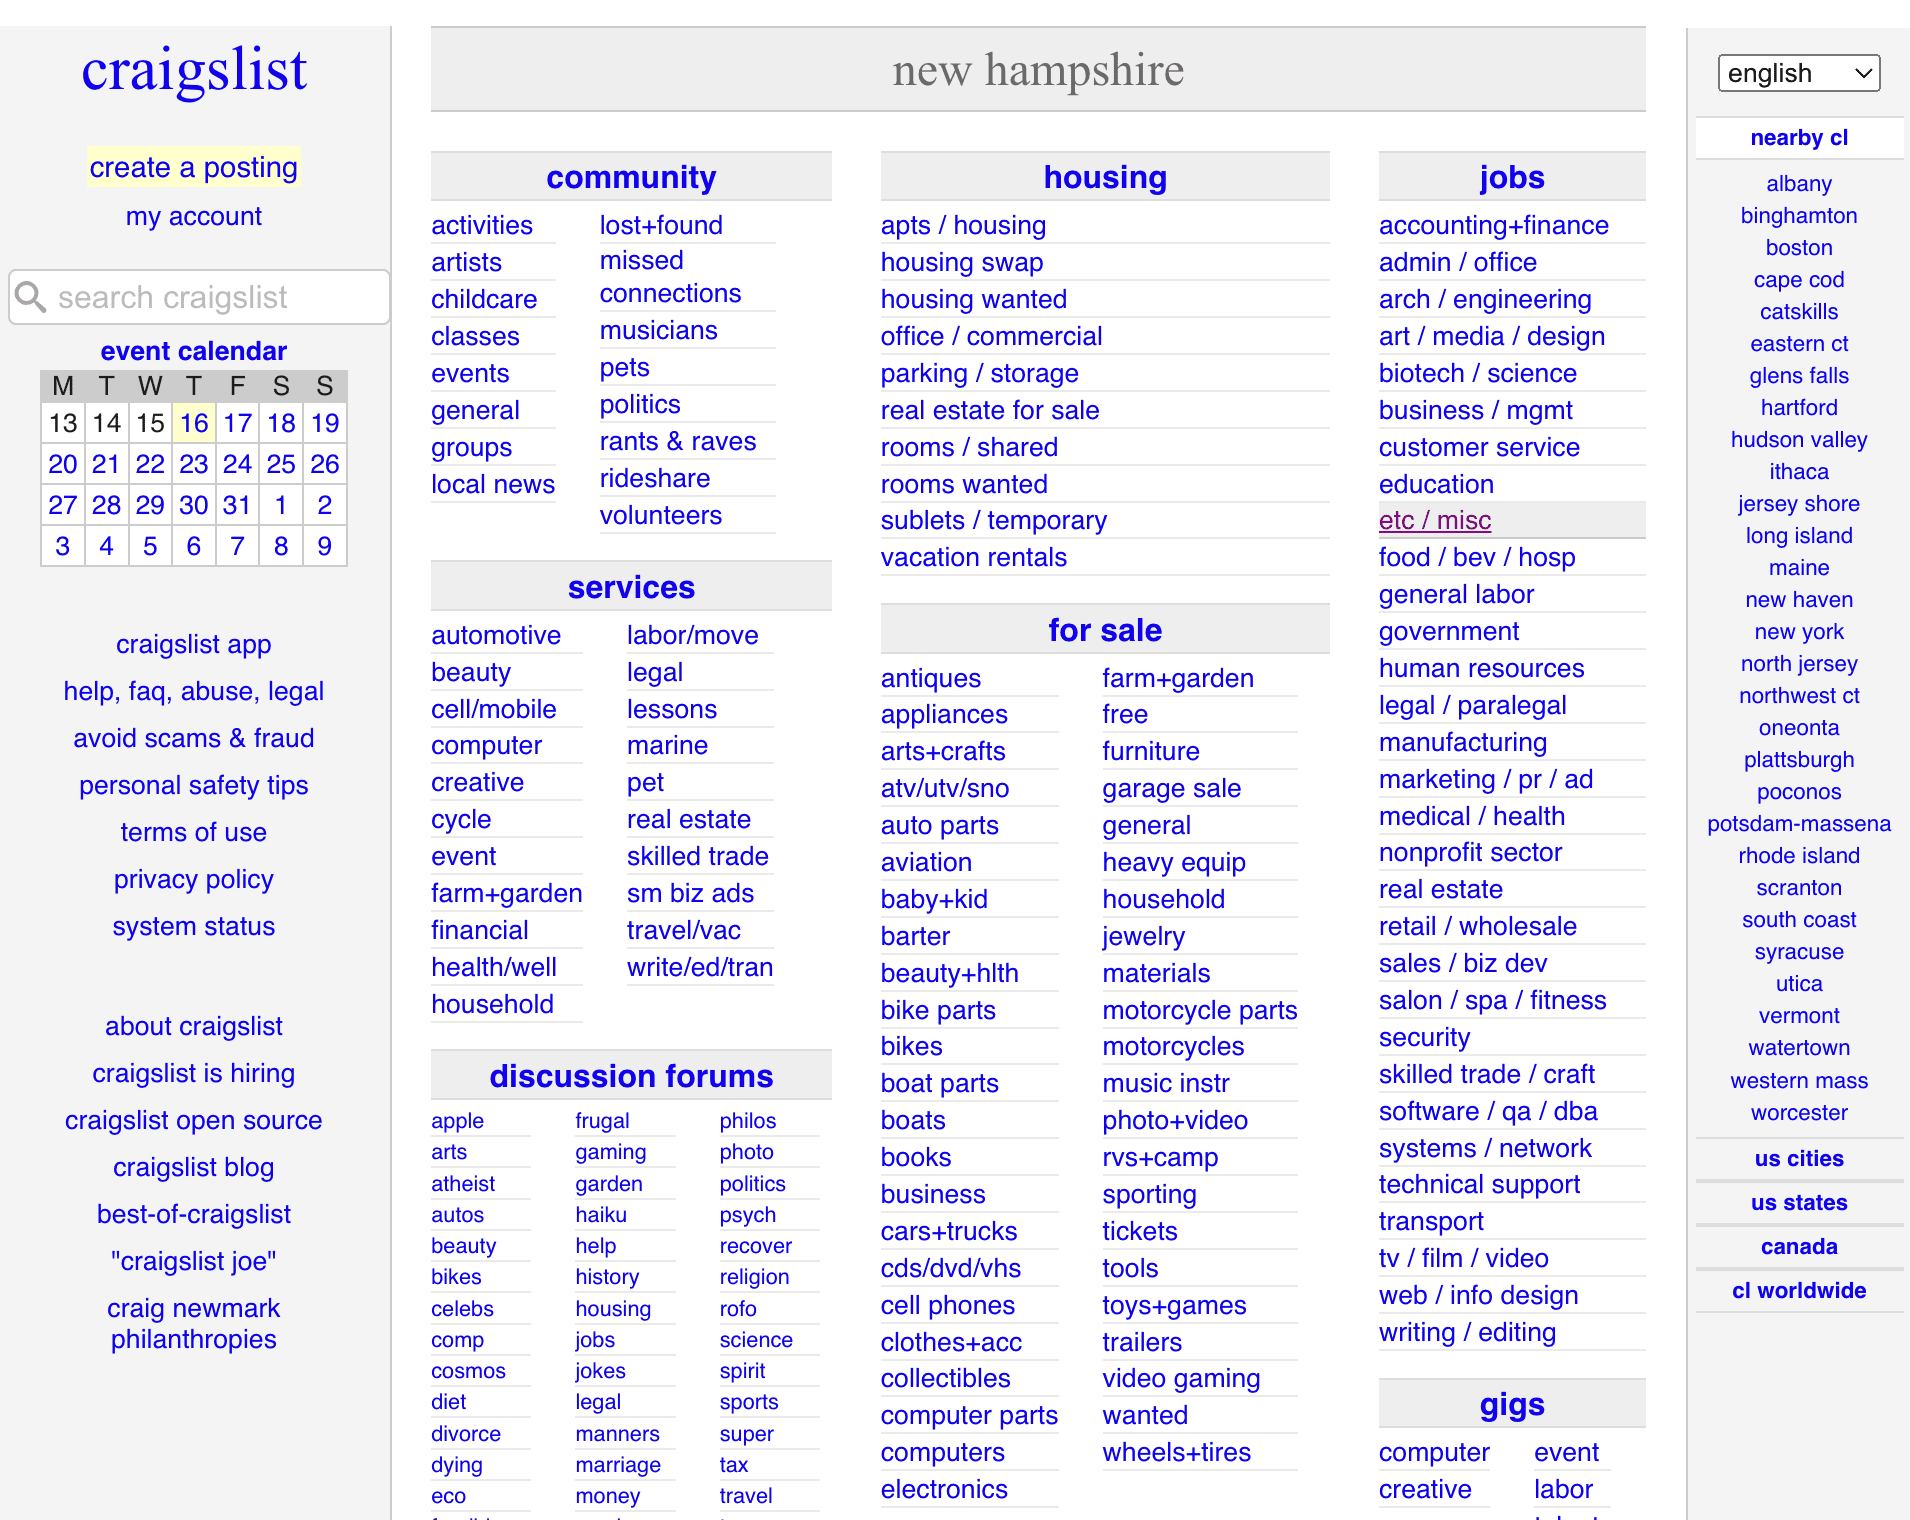
Task: View system status page
Action: coord(194,926)
